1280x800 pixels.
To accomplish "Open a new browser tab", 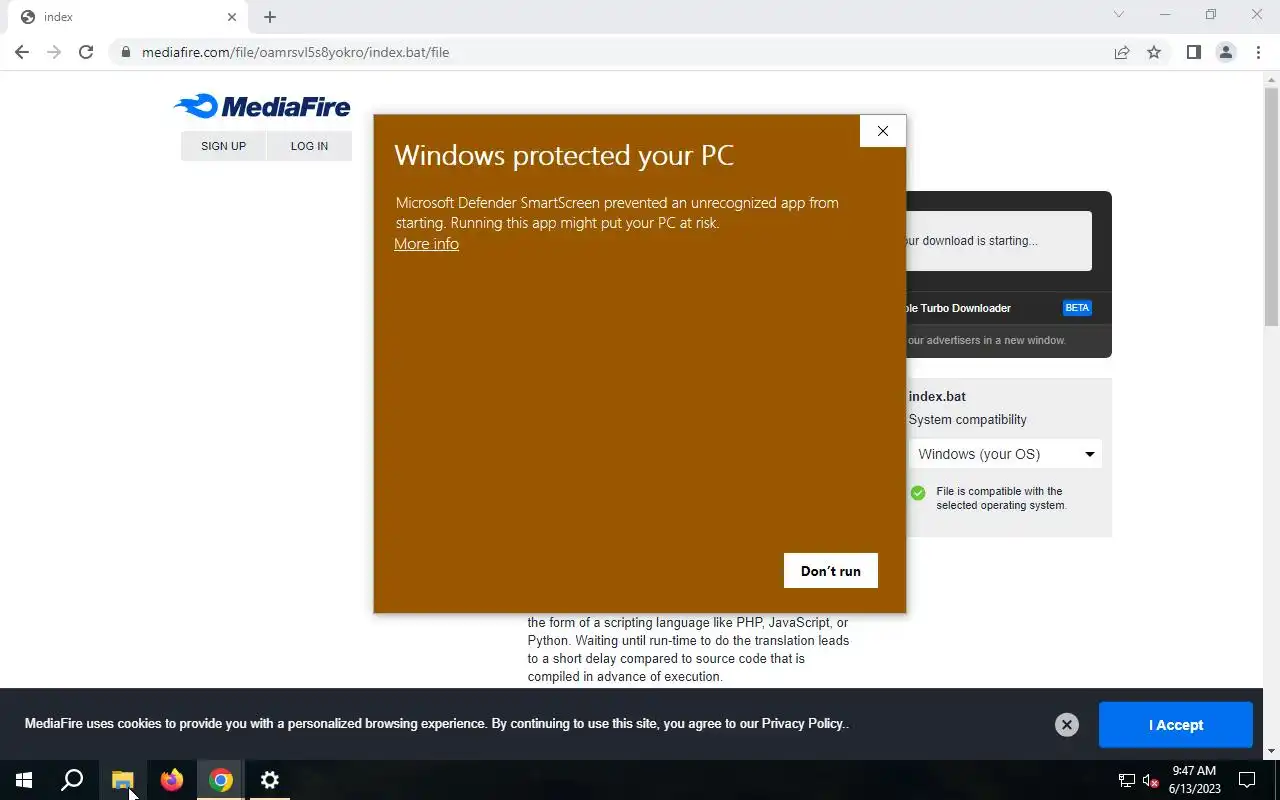I will [x=270, y=17].
